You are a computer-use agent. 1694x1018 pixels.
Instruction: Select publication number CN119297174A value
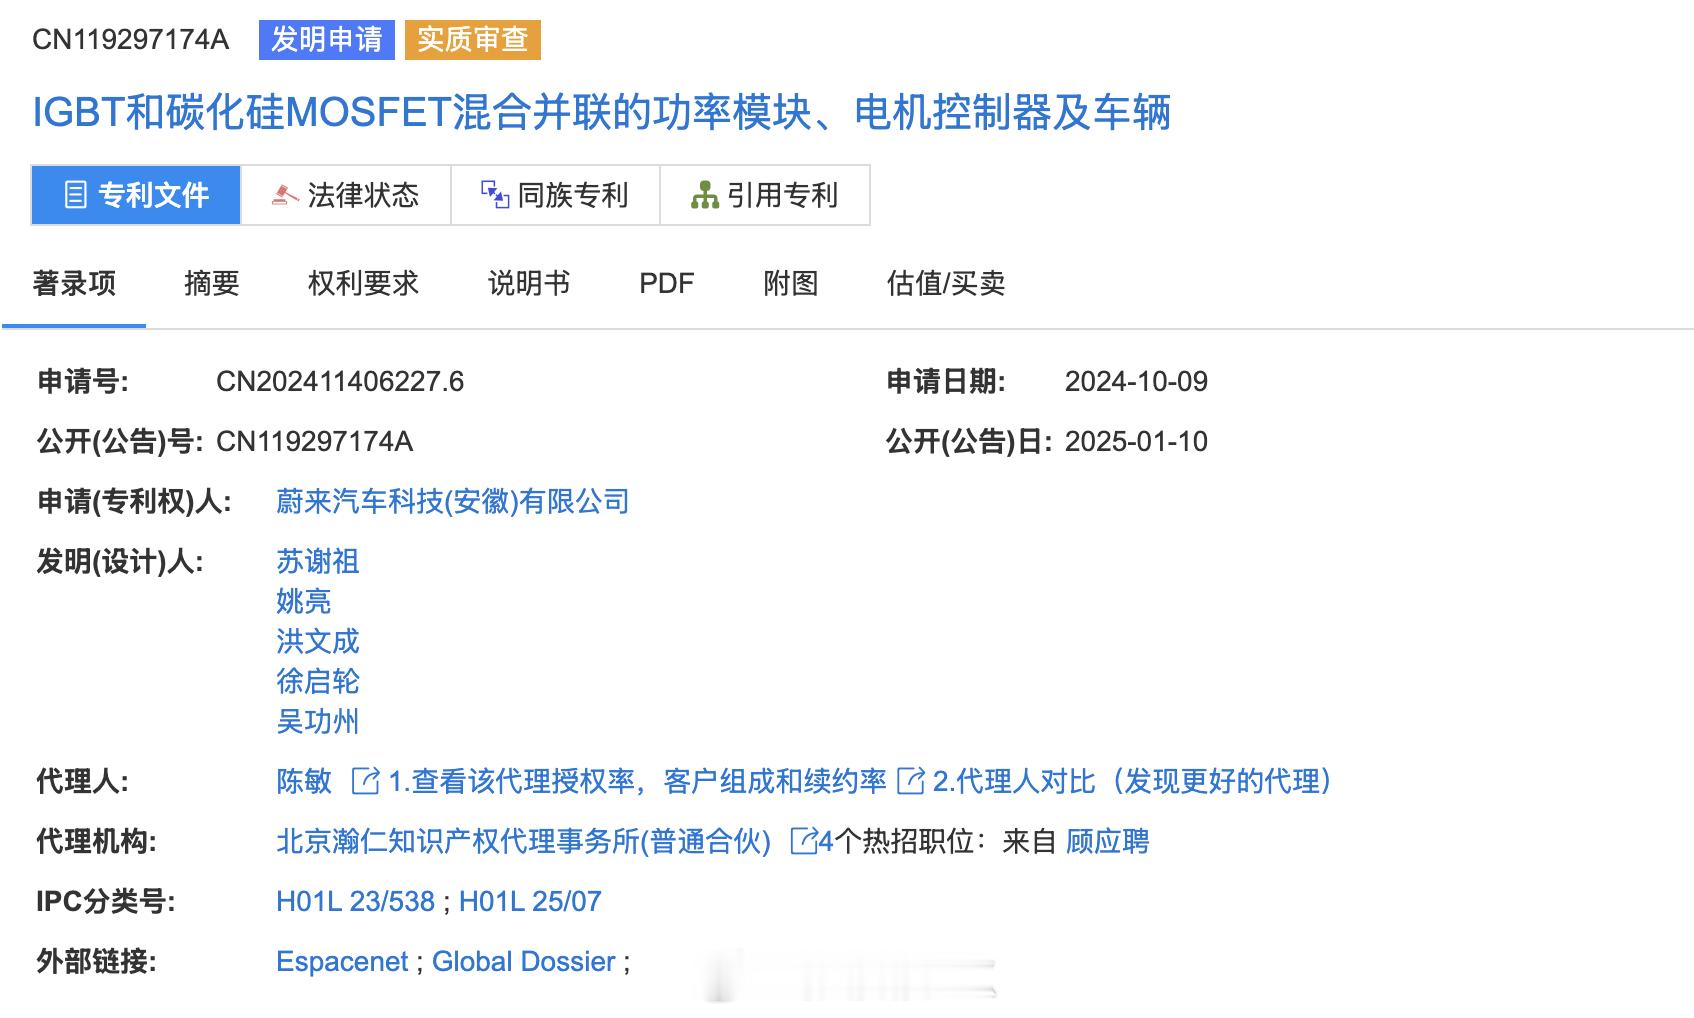tap(314, 441)
